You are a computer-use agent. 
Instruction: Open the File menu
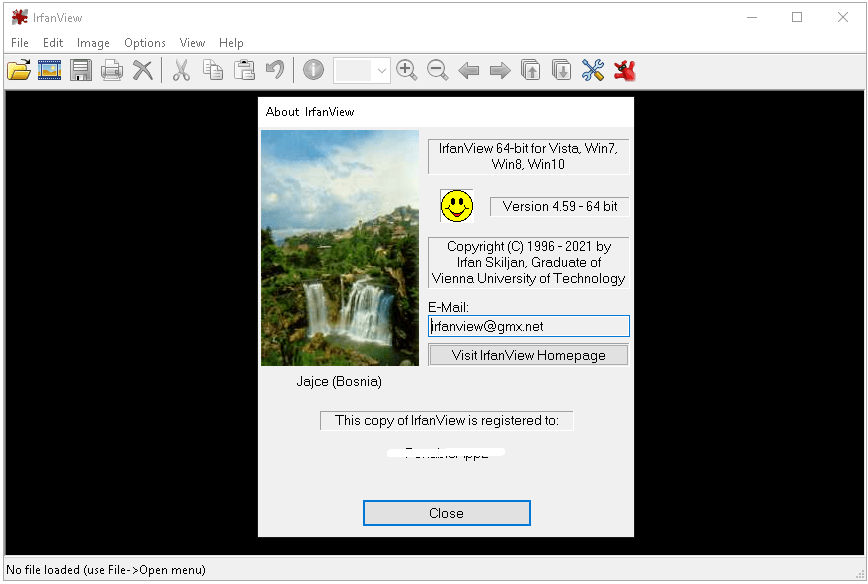(x=19, y=43)
